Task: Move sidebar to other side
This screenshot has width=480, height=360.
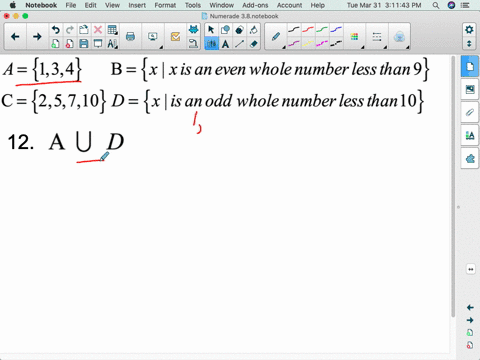Action: [x=471, y=269]
